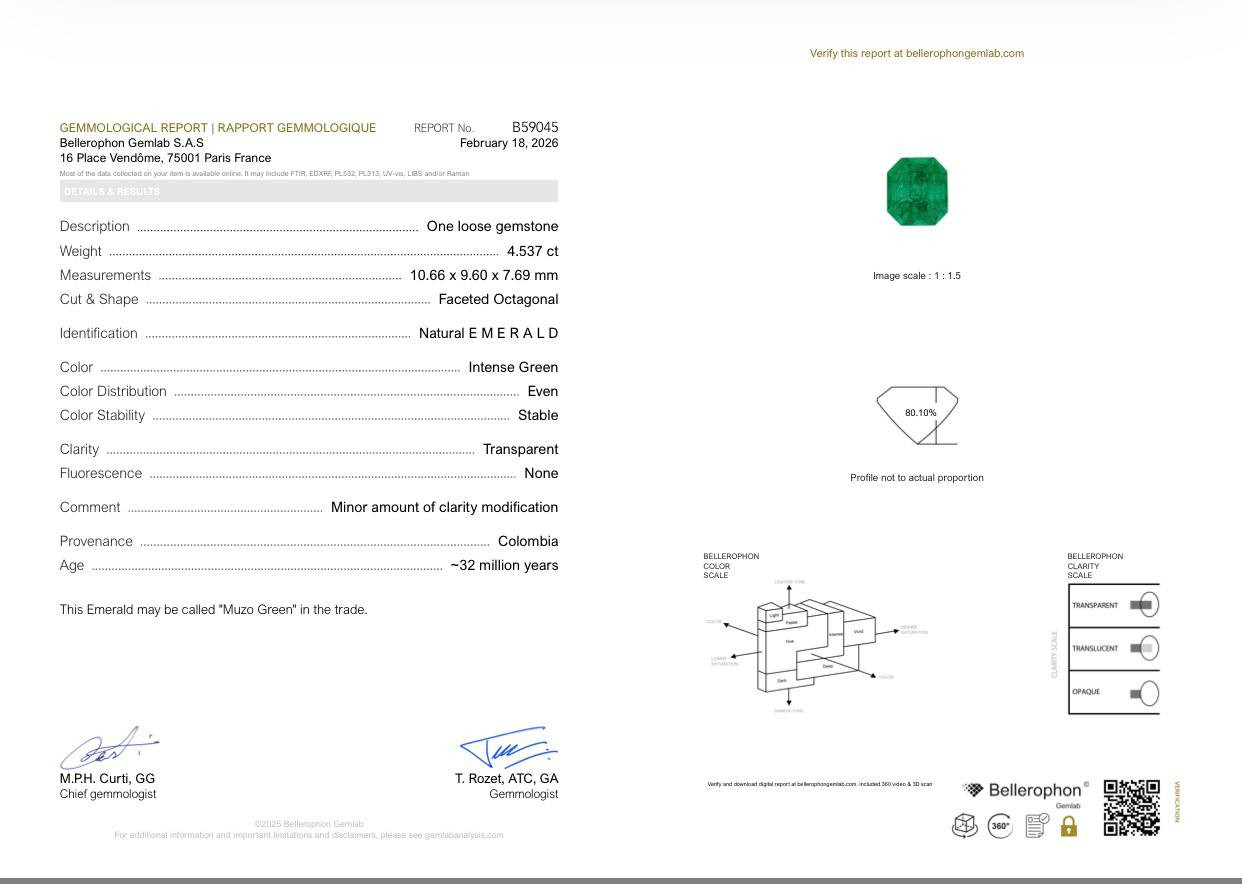Expand the DETAILS & RESULTS section header
1242x884 pixels.
310,191
